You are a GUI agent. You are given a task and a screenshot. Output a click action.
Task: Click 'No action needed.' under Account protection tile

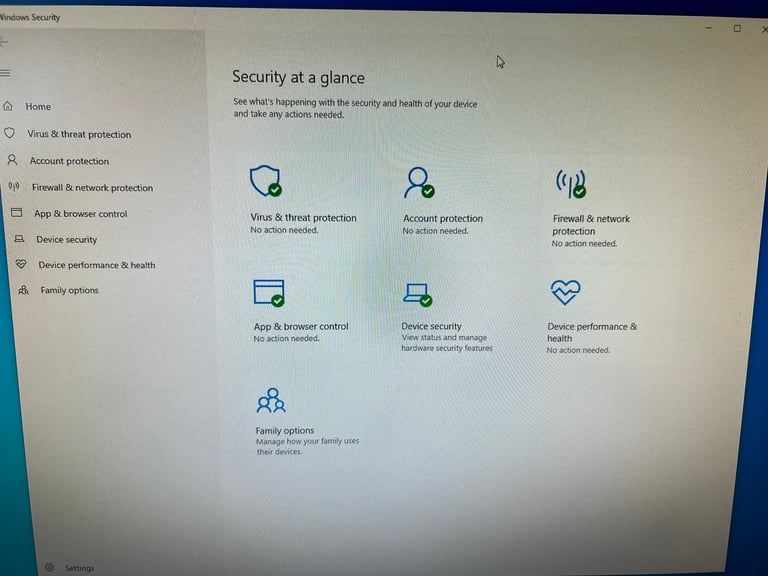tap(435, 231)
